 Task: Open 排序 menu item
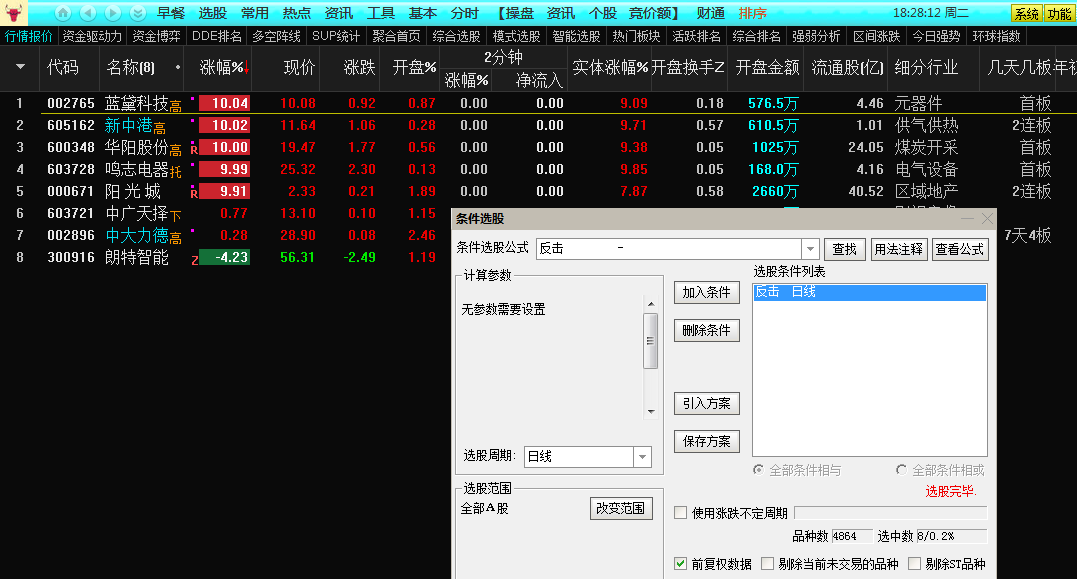[752, 13]
